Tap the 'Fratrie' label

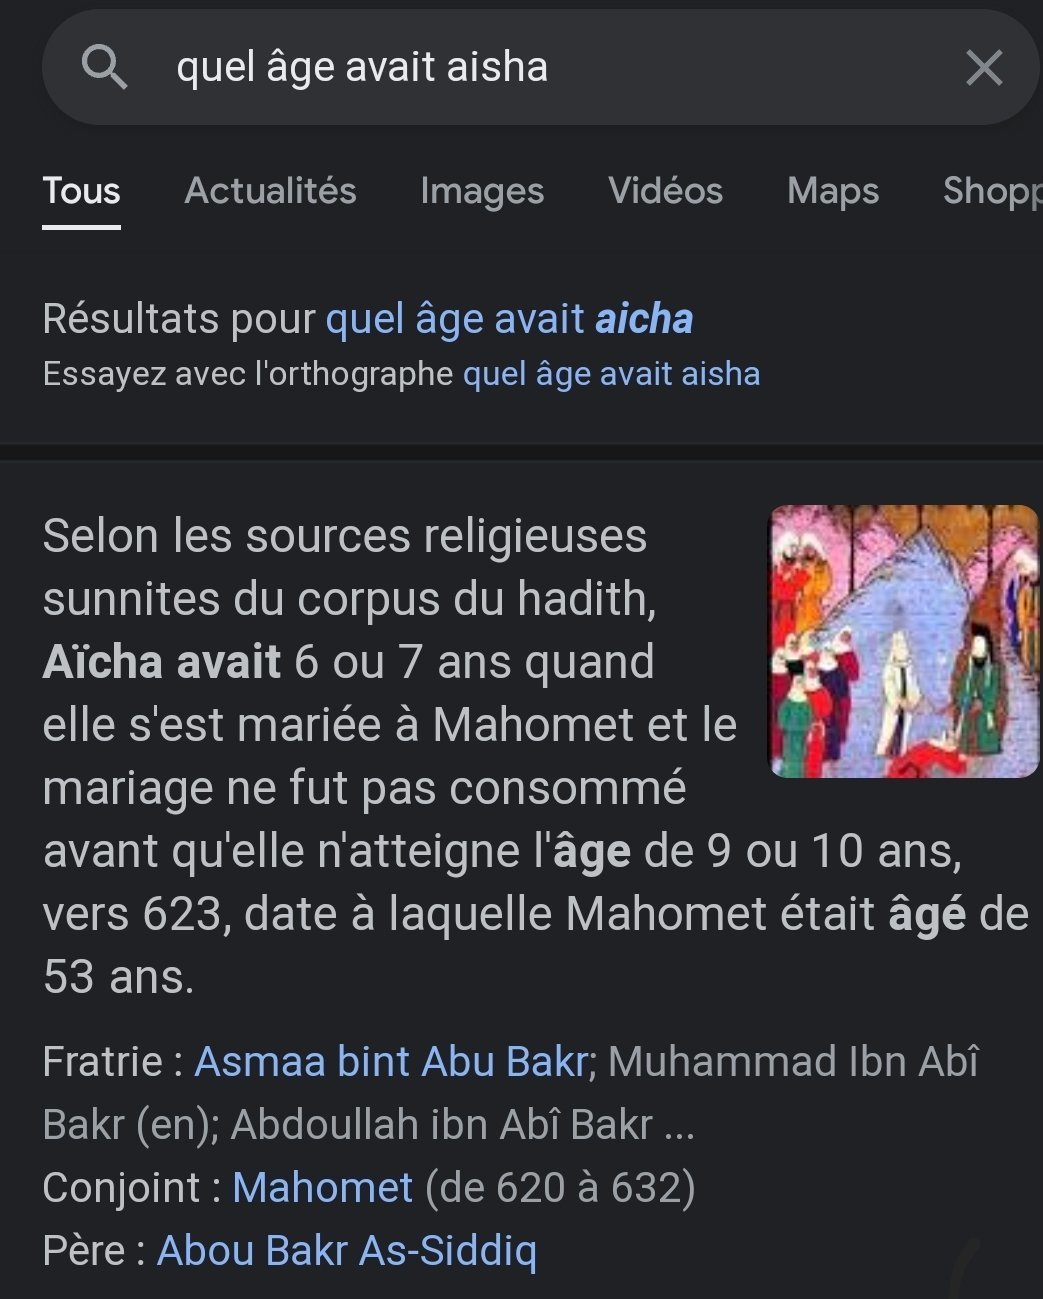coord(102,1062)
